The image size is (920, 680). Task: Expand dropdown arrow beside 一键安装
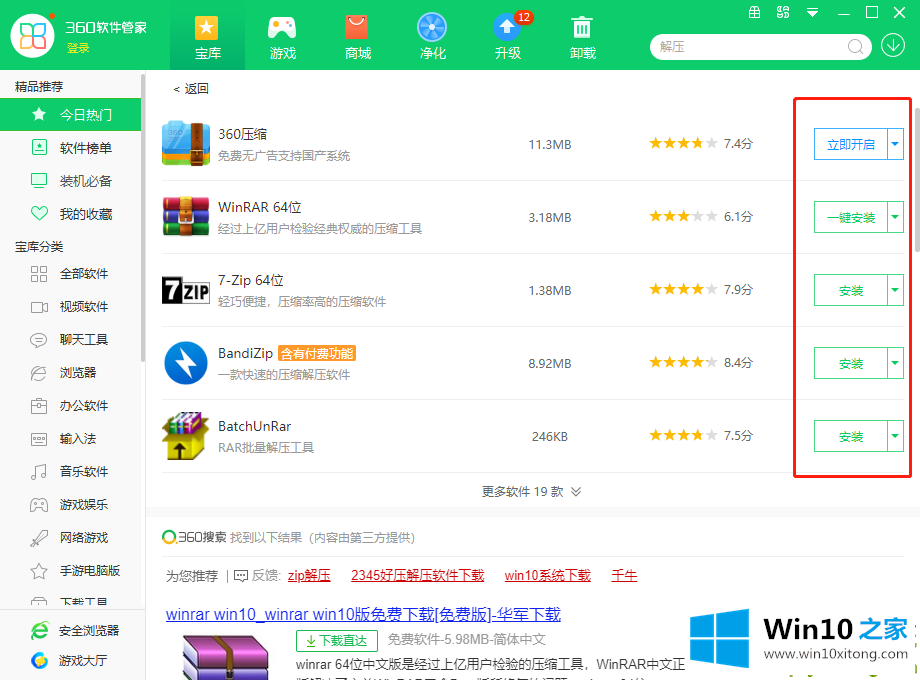(895, 217)
